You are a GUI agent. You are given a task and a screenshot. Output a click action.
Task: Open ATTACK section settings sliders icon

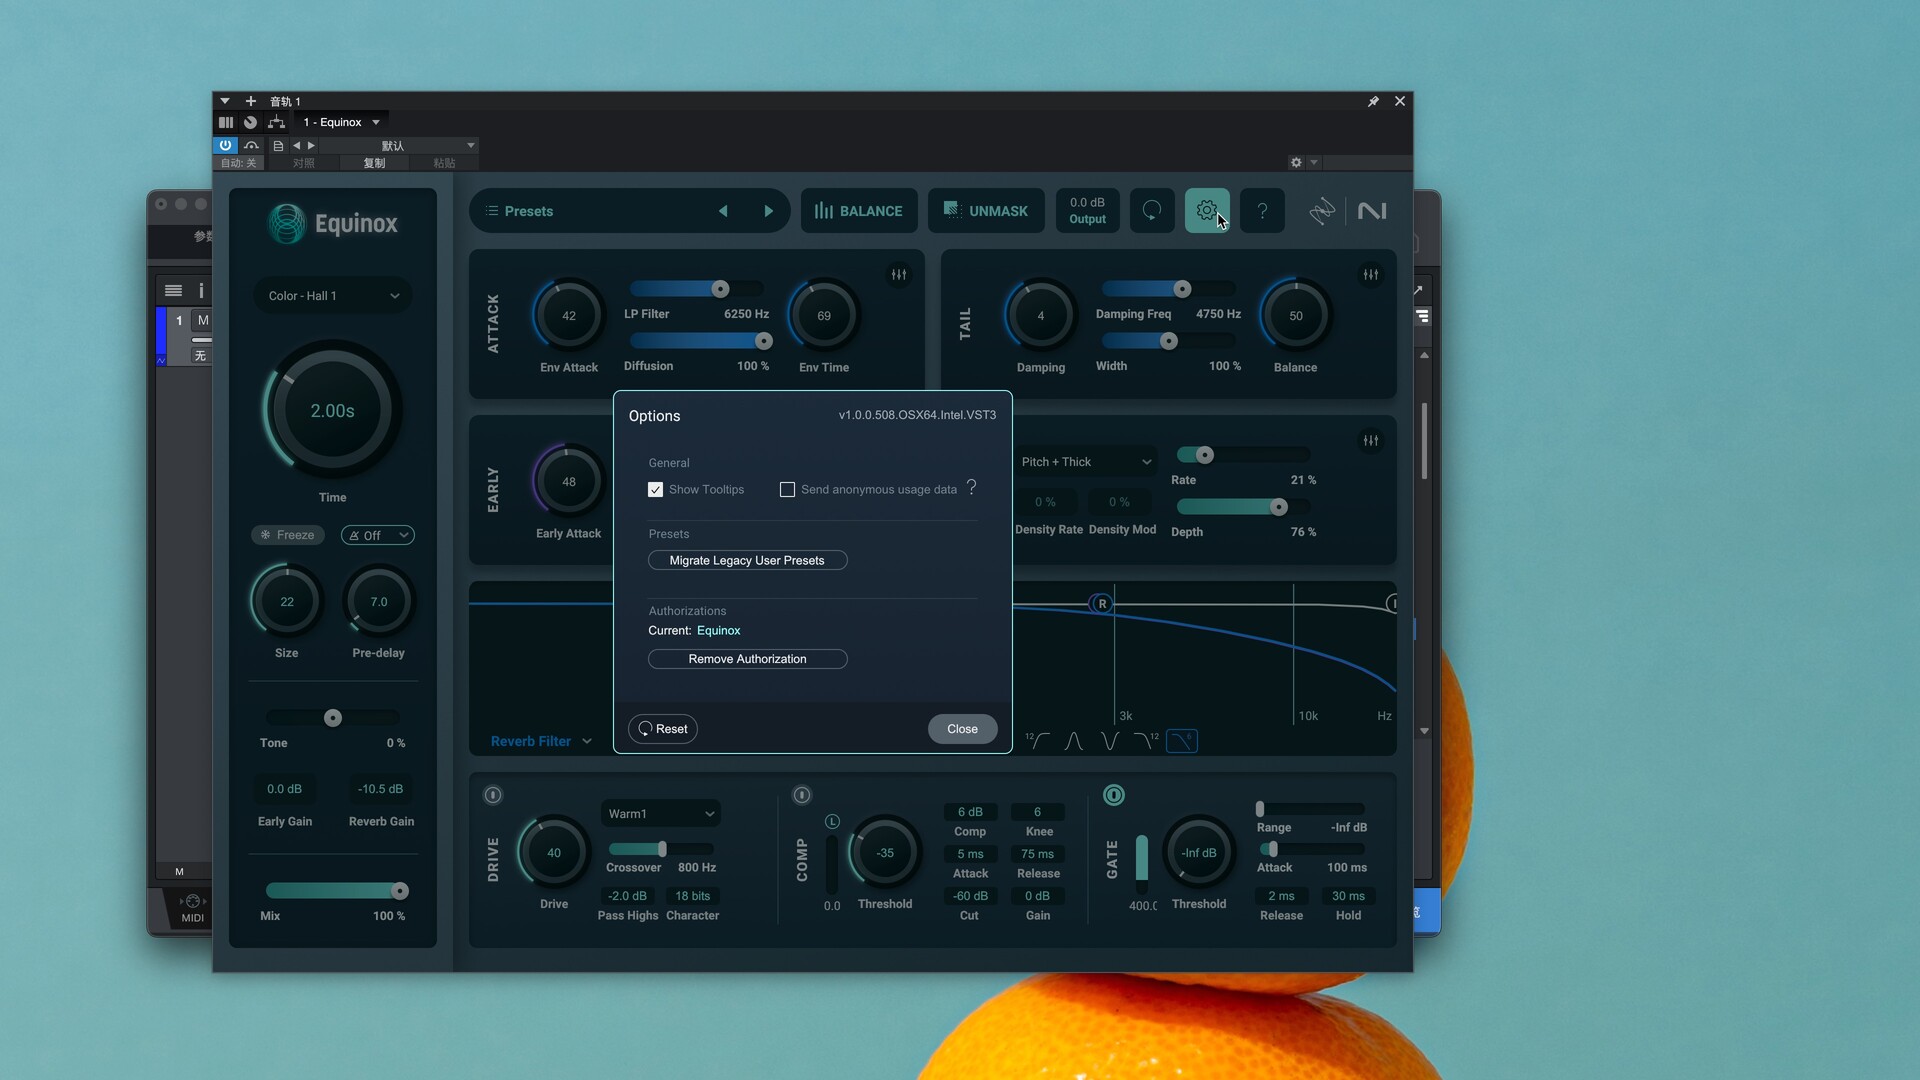pos(899,274)
